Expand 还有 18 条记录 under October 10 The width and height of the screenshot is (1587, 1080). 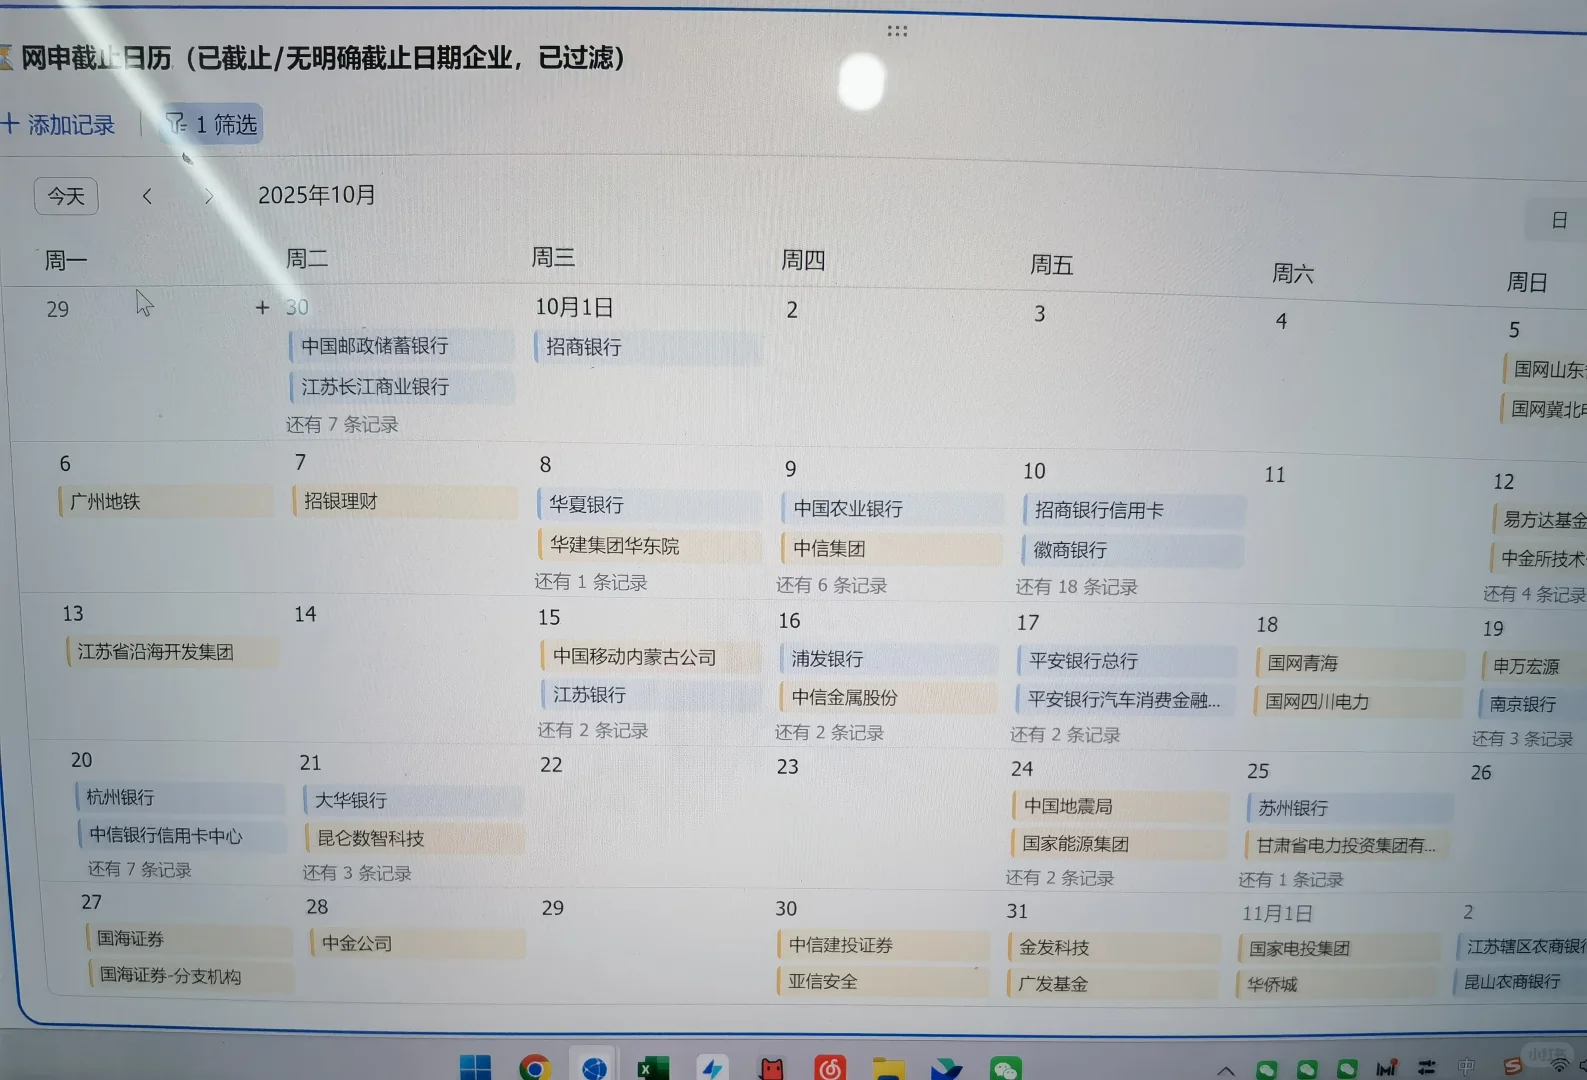tap(1077, 587)
